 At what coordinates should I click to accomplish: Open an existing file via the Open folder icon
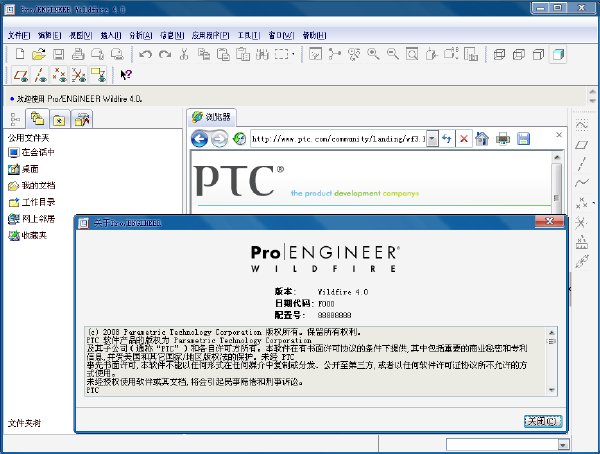pos(39,54)
